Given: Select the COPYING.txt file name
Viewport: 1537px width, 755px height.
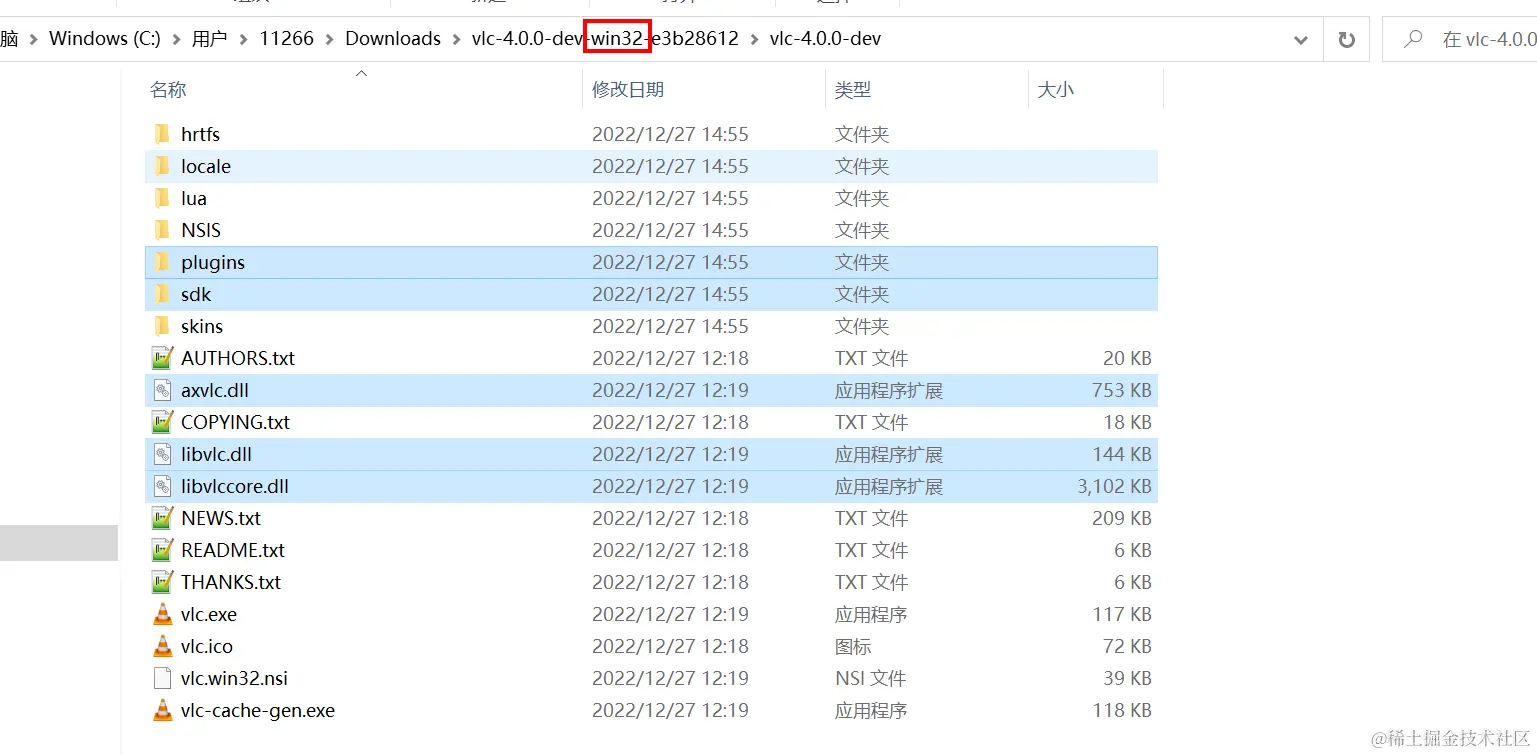Looking at the screenshot, I should (x=235, y=422).
